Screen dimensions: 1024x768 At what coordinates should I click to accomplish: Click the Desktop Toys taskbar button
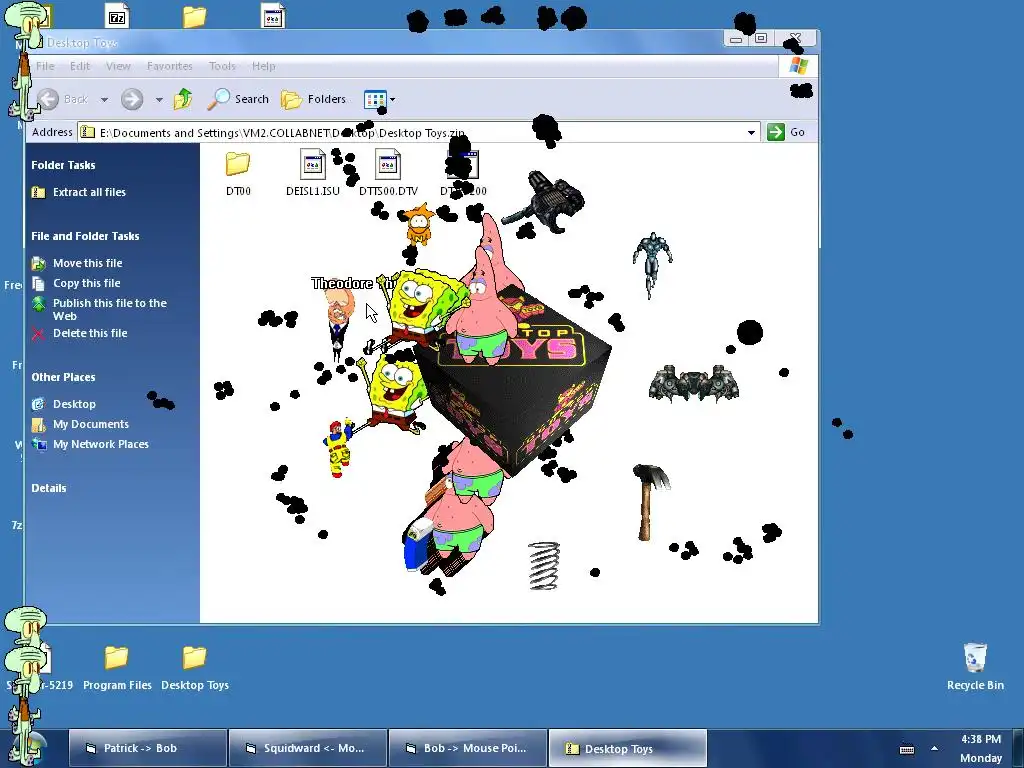pyautogui.click(x=628, y=748)
